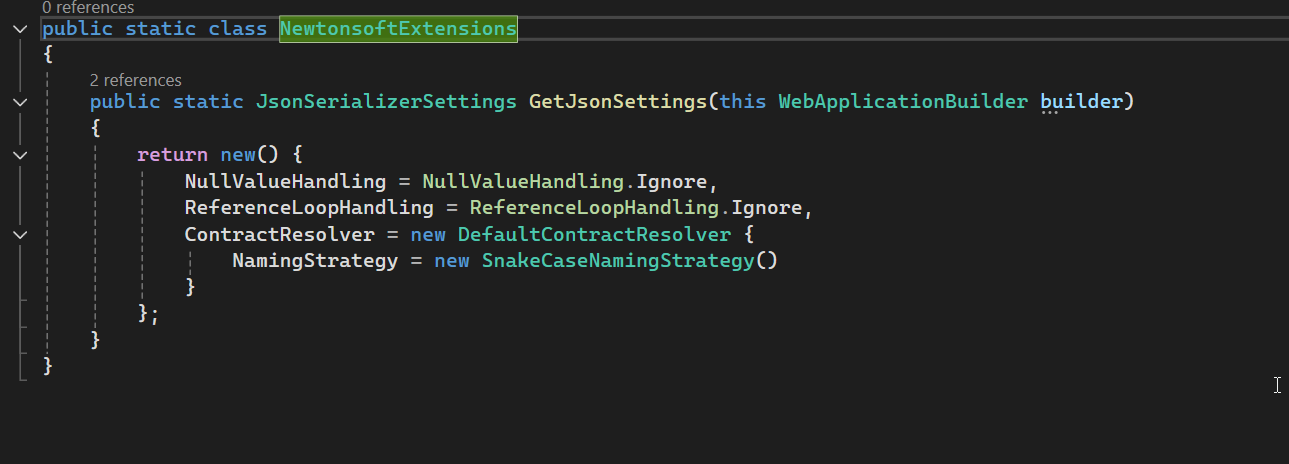1289x464 pixels.
Task: Open the 0 references CodeLens link
Action: 88,7
